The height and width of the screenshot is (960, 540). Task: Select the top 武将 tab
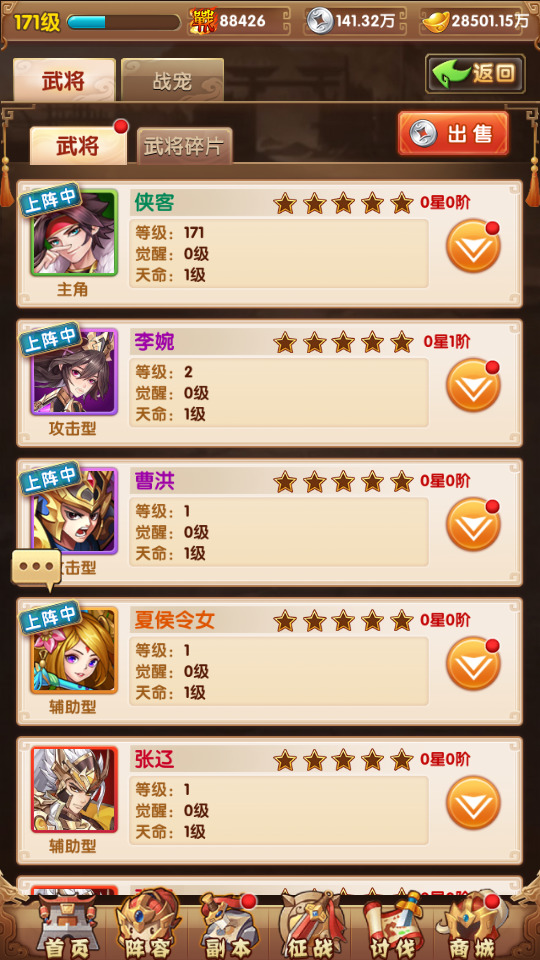point(64,80)
